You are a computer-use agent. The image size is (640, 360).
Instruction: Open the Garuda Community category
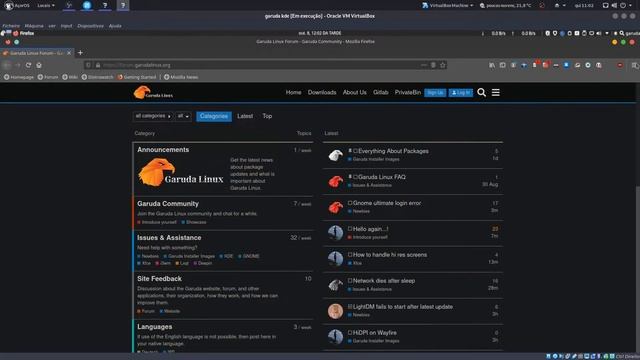coord(168,204)
